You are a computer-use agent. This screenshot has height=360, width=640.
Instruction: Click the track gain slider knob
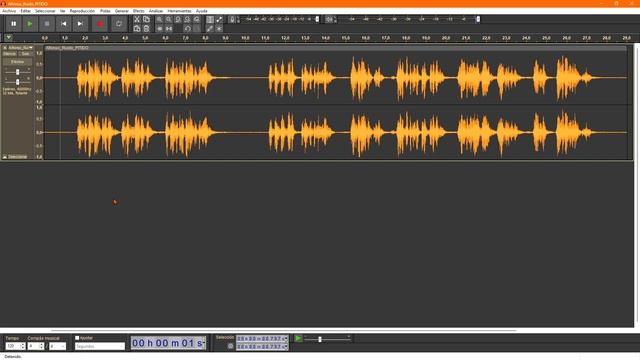(x=18, y=72)
